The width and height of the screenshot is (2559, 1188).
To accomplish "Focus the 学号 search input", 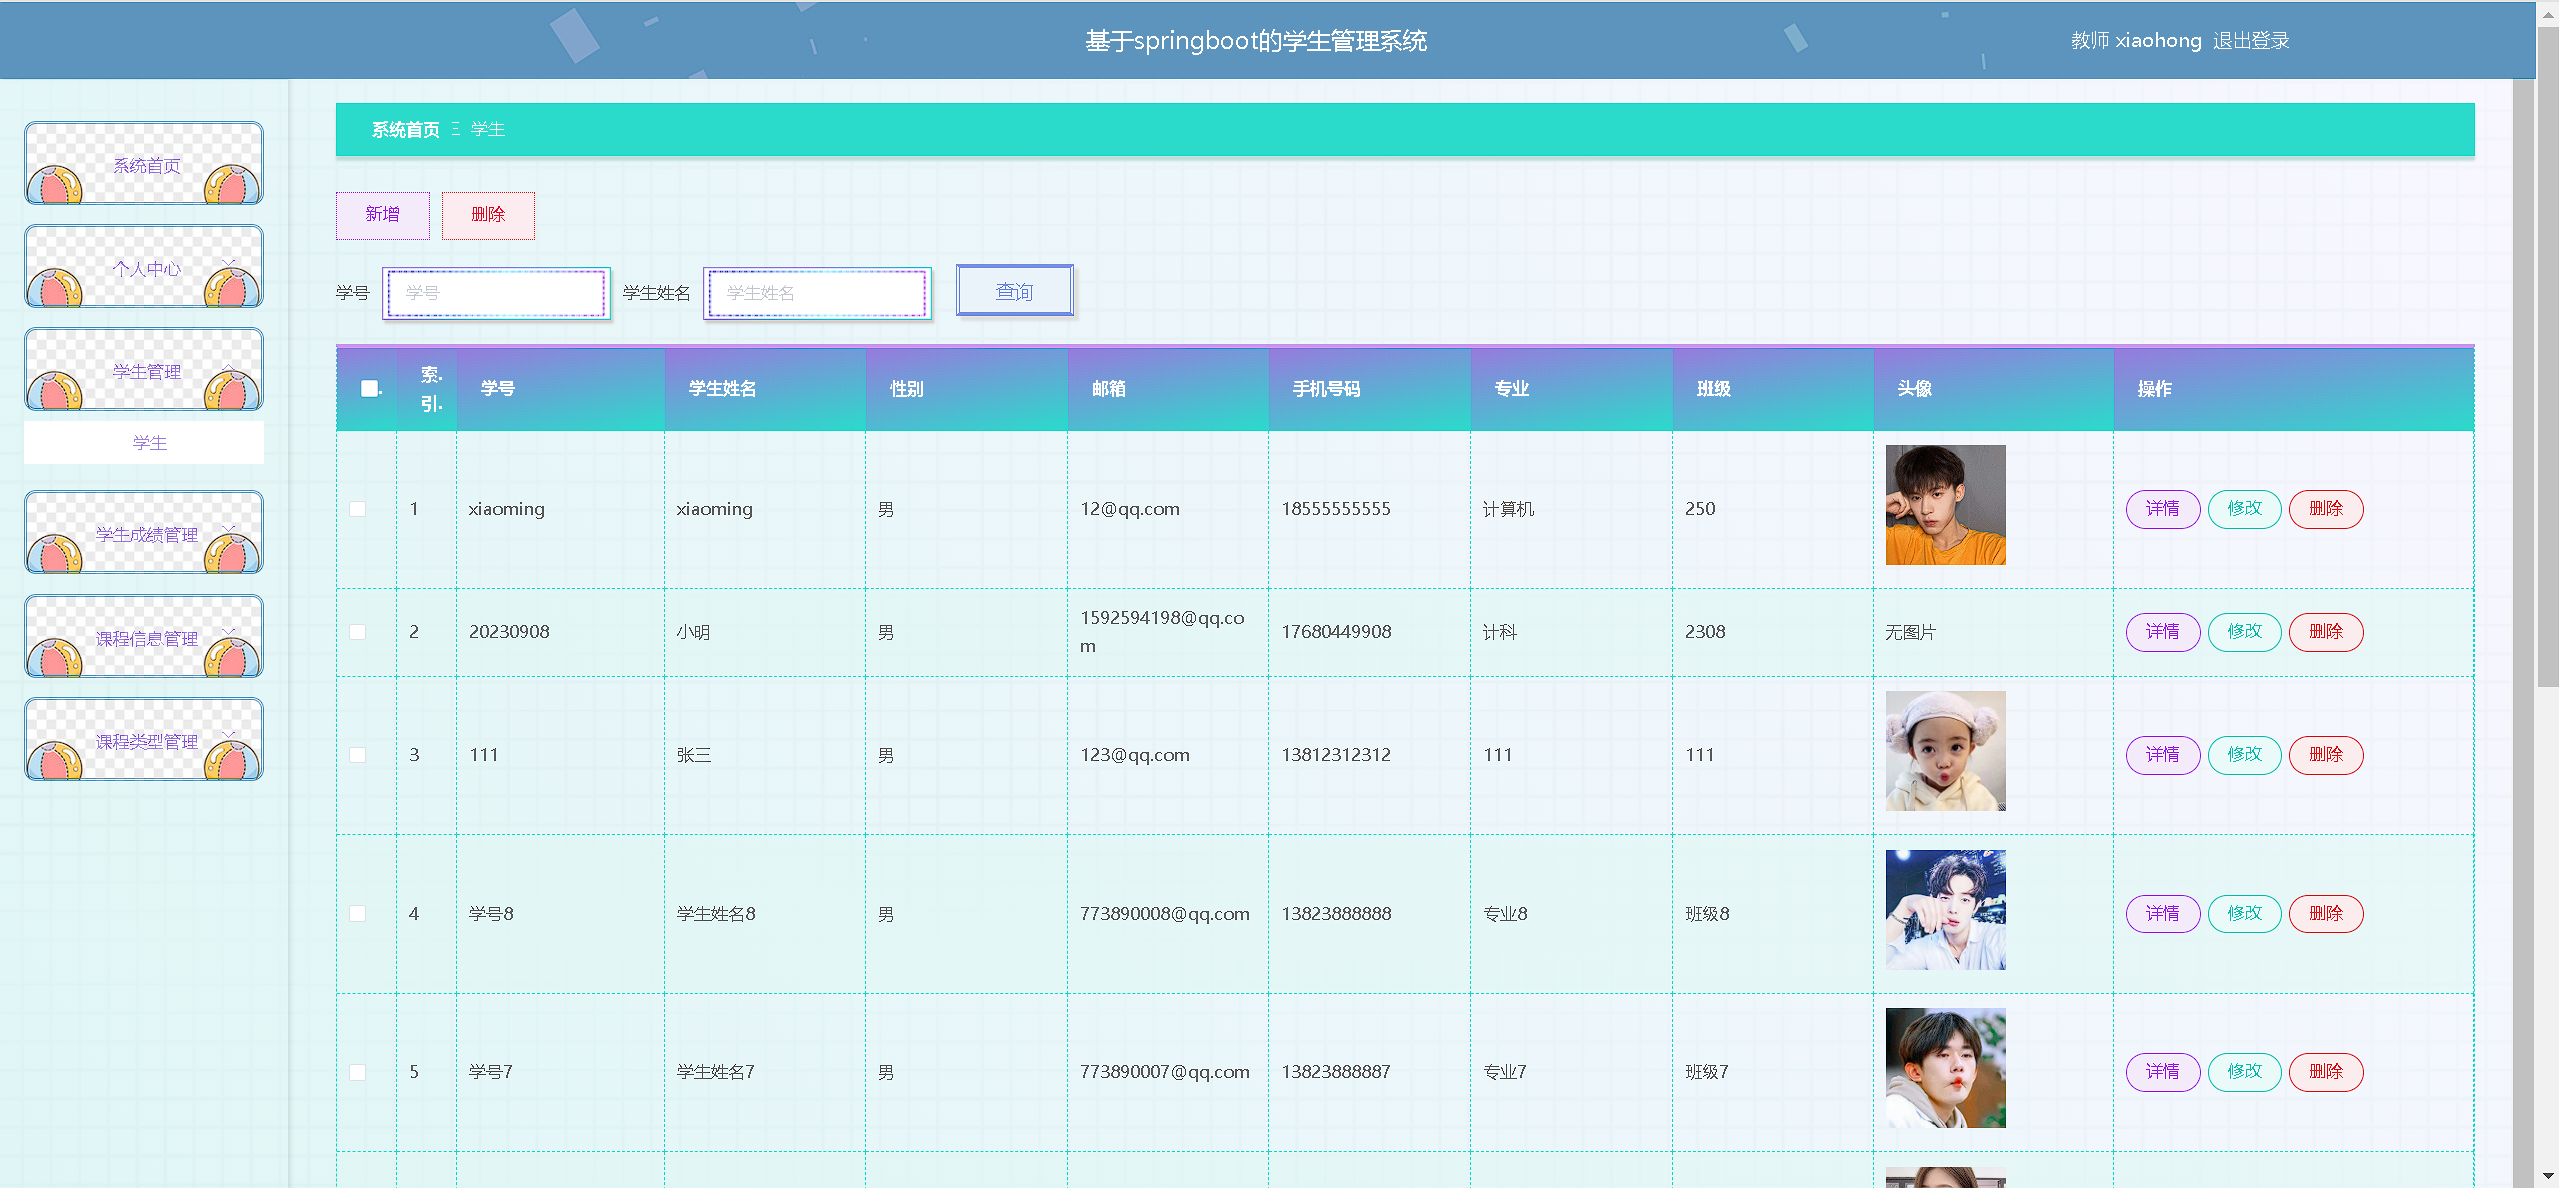I will click(x=496, y=293).
